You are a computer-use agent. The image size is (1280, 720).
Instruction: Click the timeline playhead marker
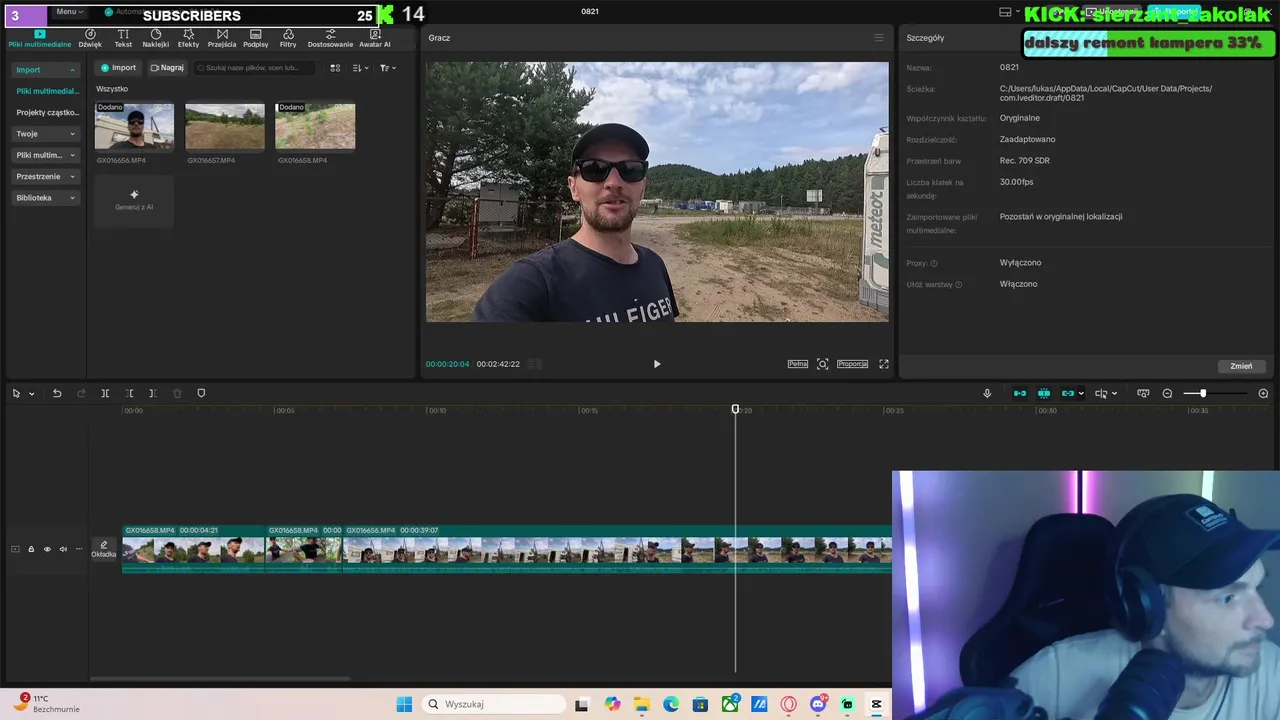(735, 409)
